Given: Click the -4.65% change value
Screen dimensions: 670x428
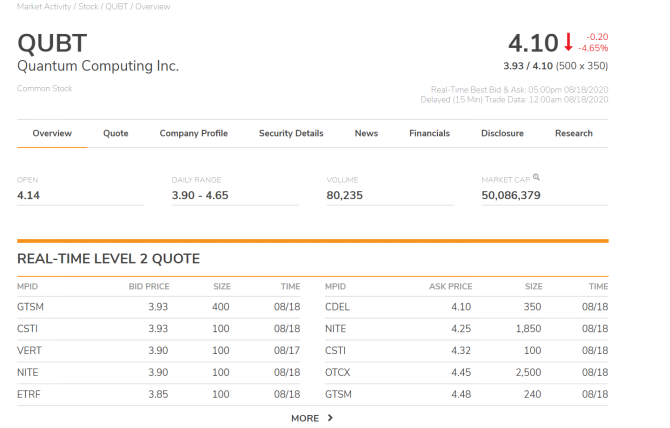Looking at the screenshot, I should (x=593, y=48).
